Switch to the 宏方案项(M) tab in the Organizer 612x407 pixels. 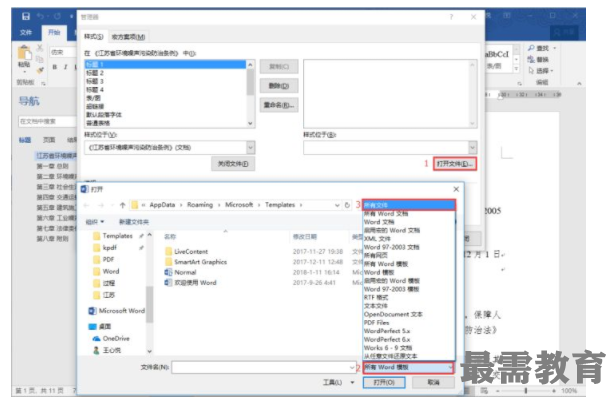pyautogui.click(x=128, y=37)
